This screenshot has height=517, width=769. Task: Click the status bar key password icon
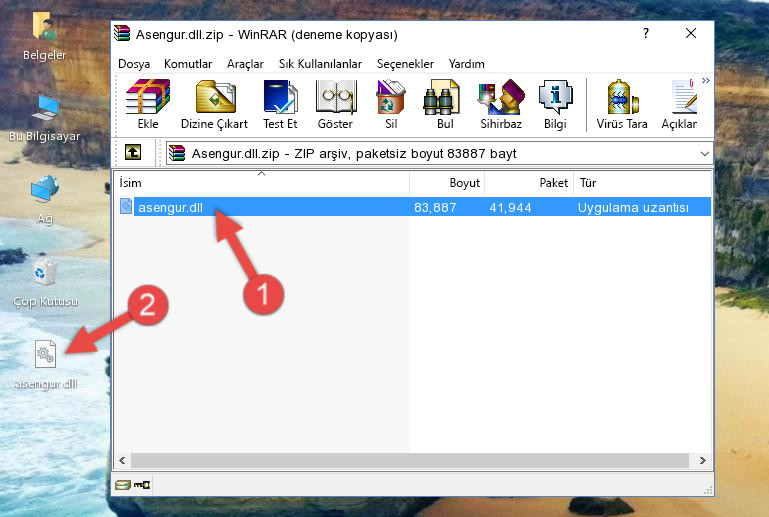(x=142, y=485)
